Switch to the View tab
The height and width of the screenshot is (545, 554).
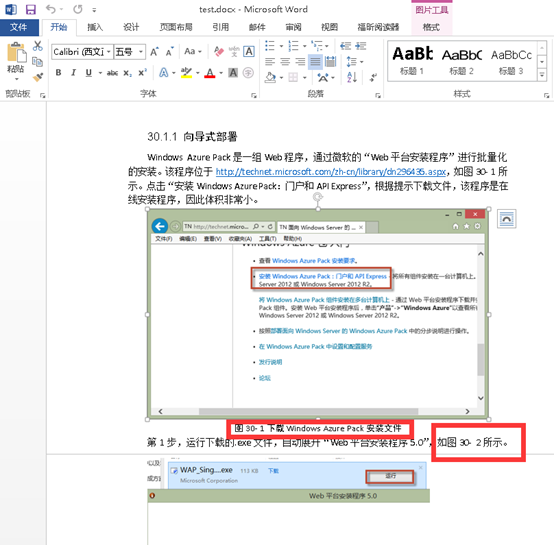329,27
